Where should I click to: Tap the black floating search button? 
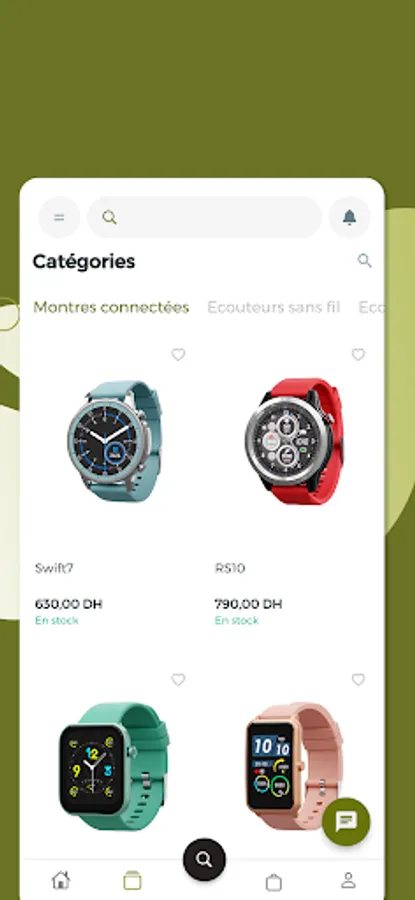coord(204,859)
